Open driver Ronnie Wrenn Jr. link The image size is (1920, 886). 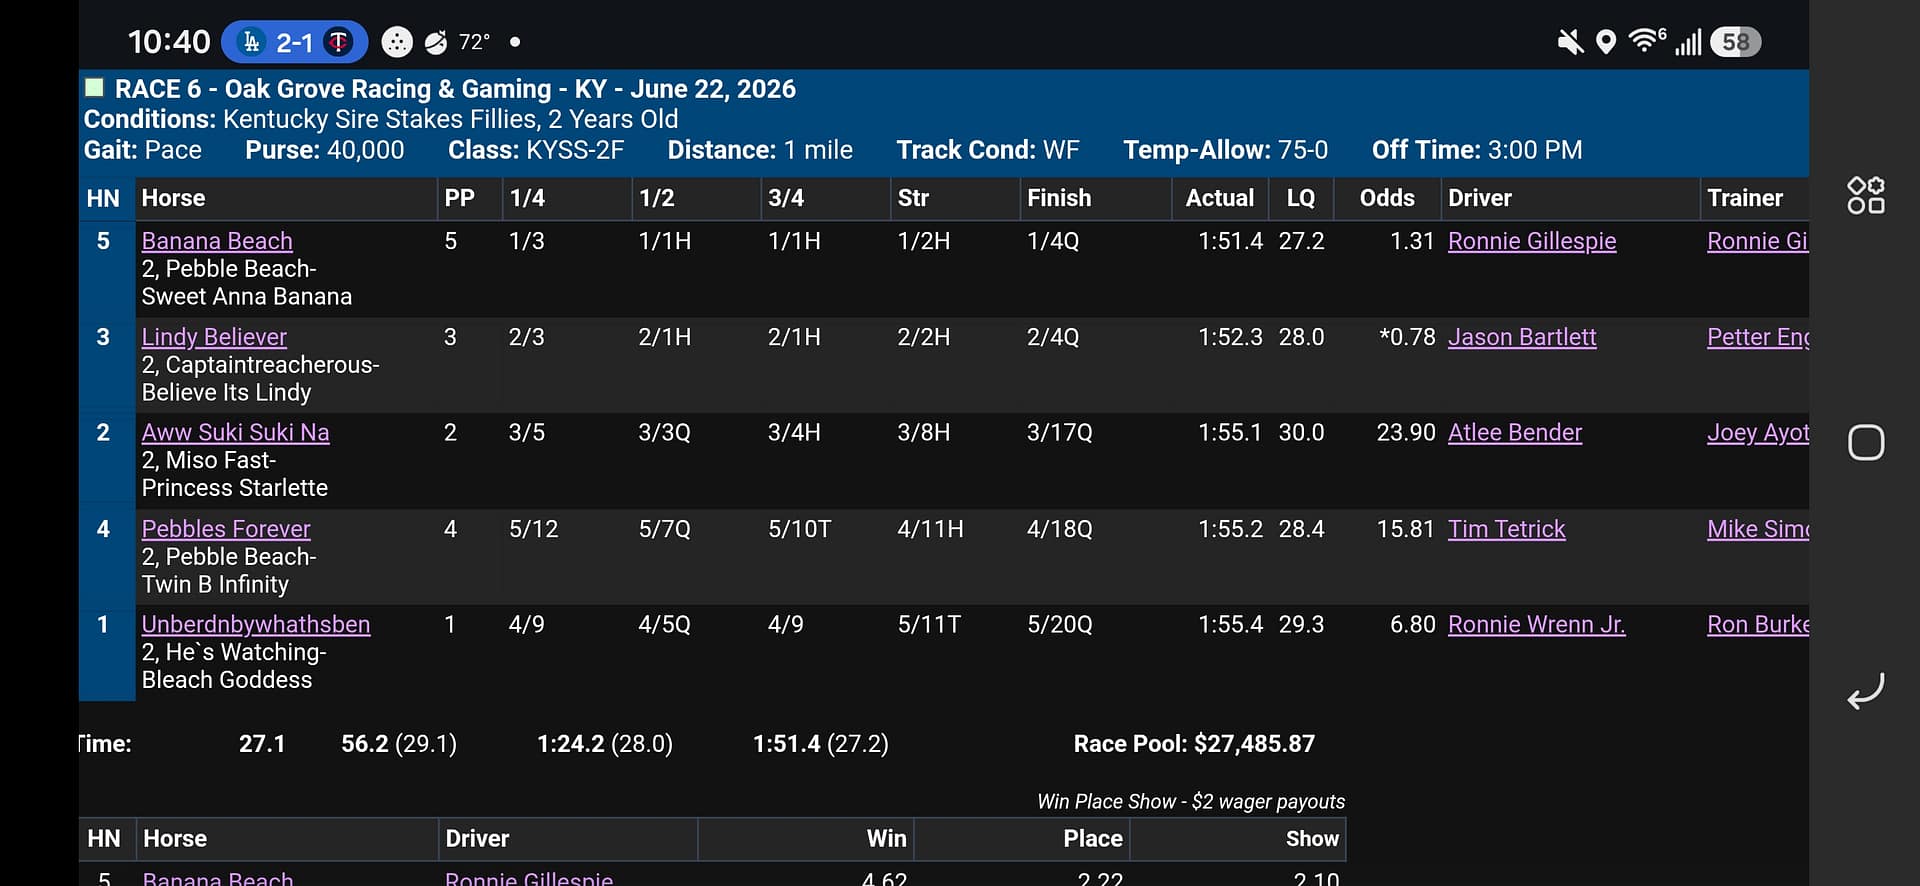(x=1537, y=624)
